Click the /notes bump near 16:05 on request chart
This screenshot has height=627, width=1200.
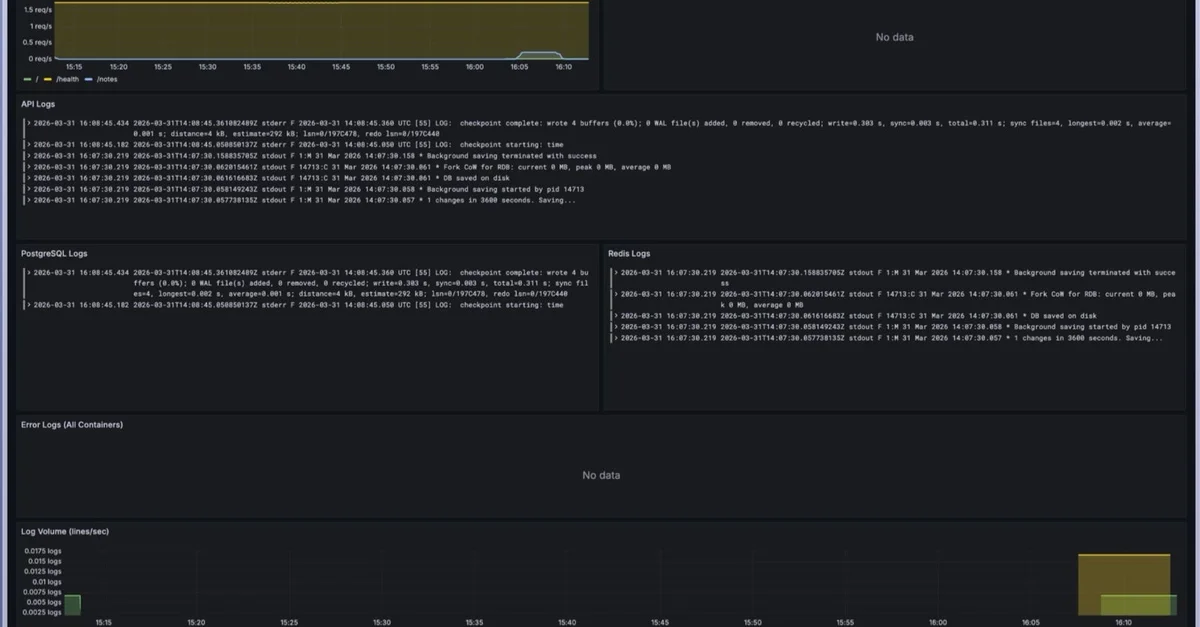point(540,54)
